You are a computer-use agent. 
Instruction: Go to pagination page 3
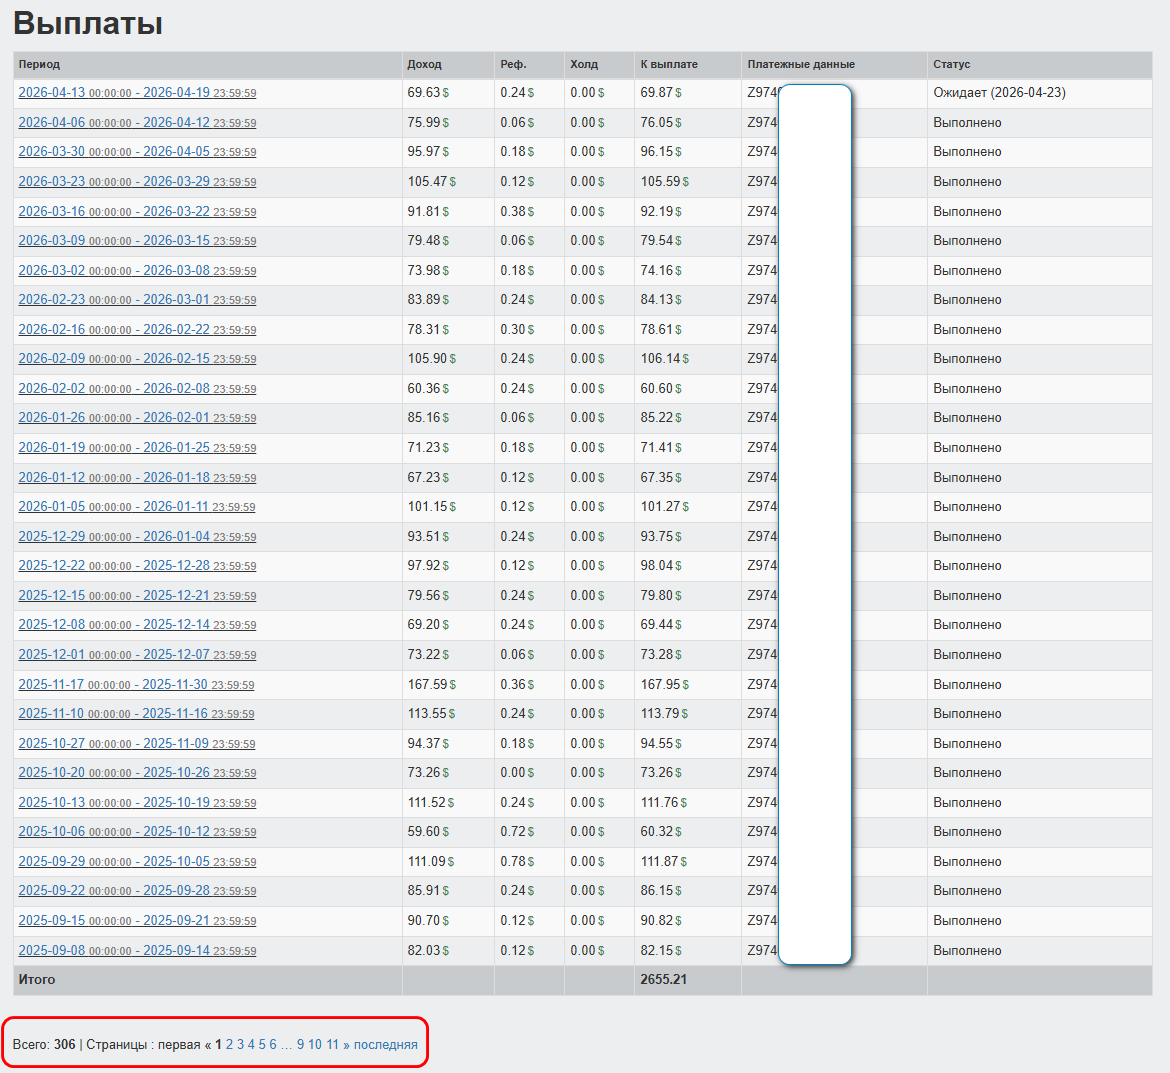click(x=240, y=1044)
